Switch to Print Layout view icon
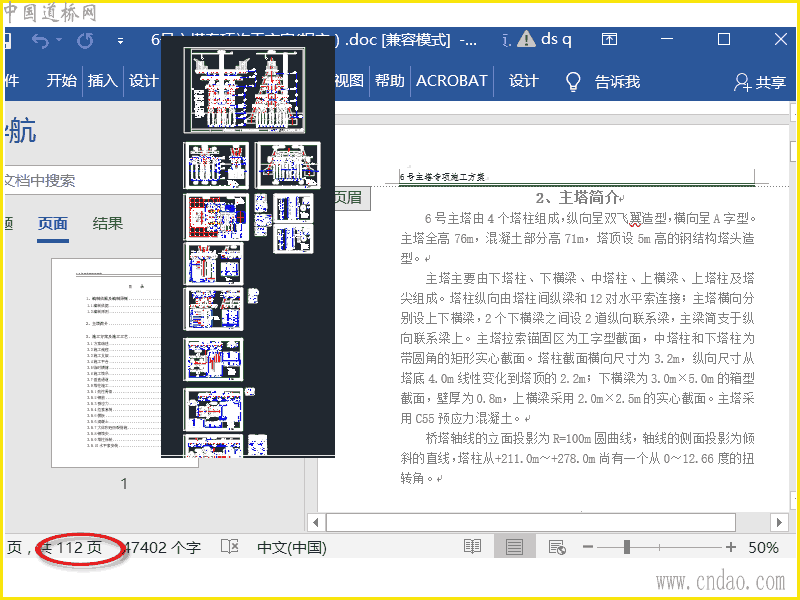Screen dimensions: 800x600 point(514,547)
